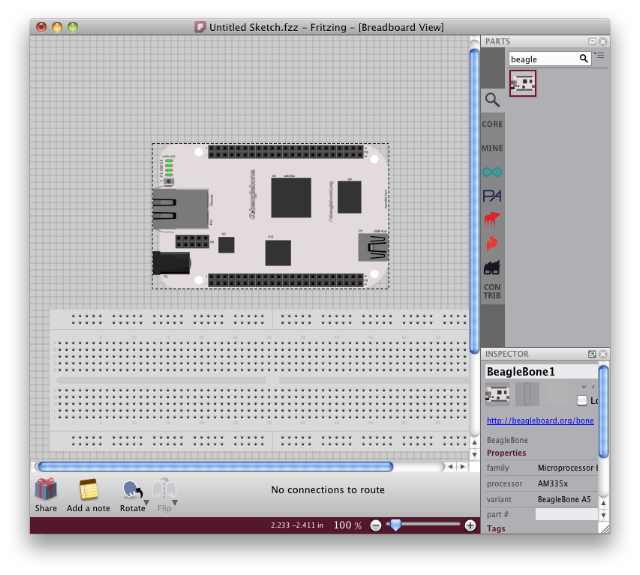Image resolution: width=640 pixels, height=575 pixels.
Task: Click the Inspector scroll down arrow
Action: [x=603, y=515]
